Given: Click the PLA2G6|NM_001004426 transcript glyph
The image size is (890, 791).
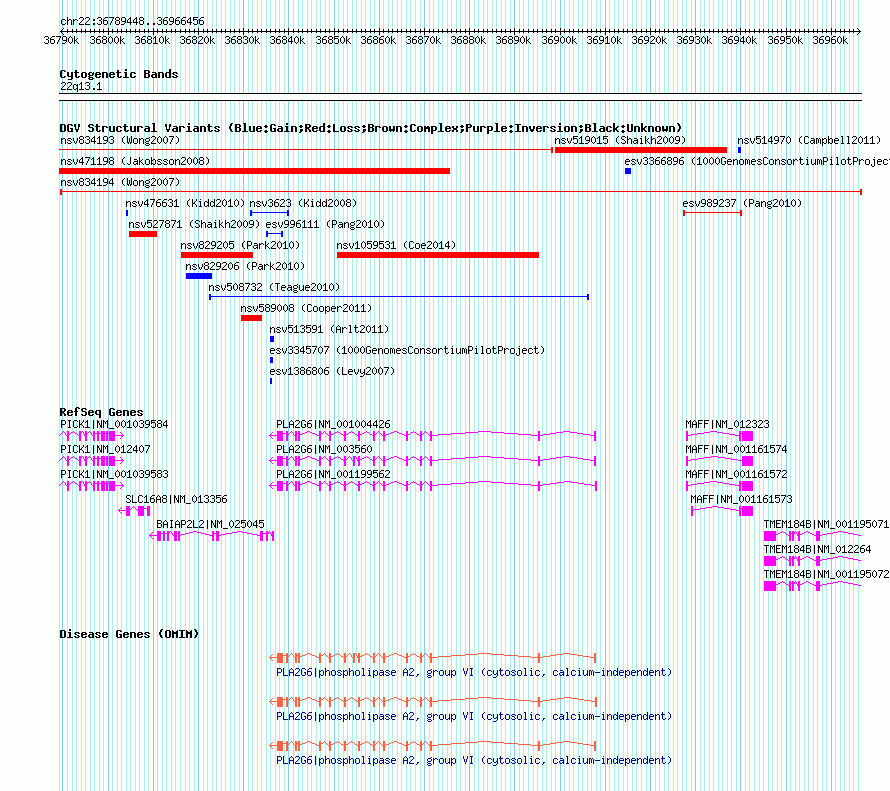Looking at the screenshot, I should click(433, 436).
